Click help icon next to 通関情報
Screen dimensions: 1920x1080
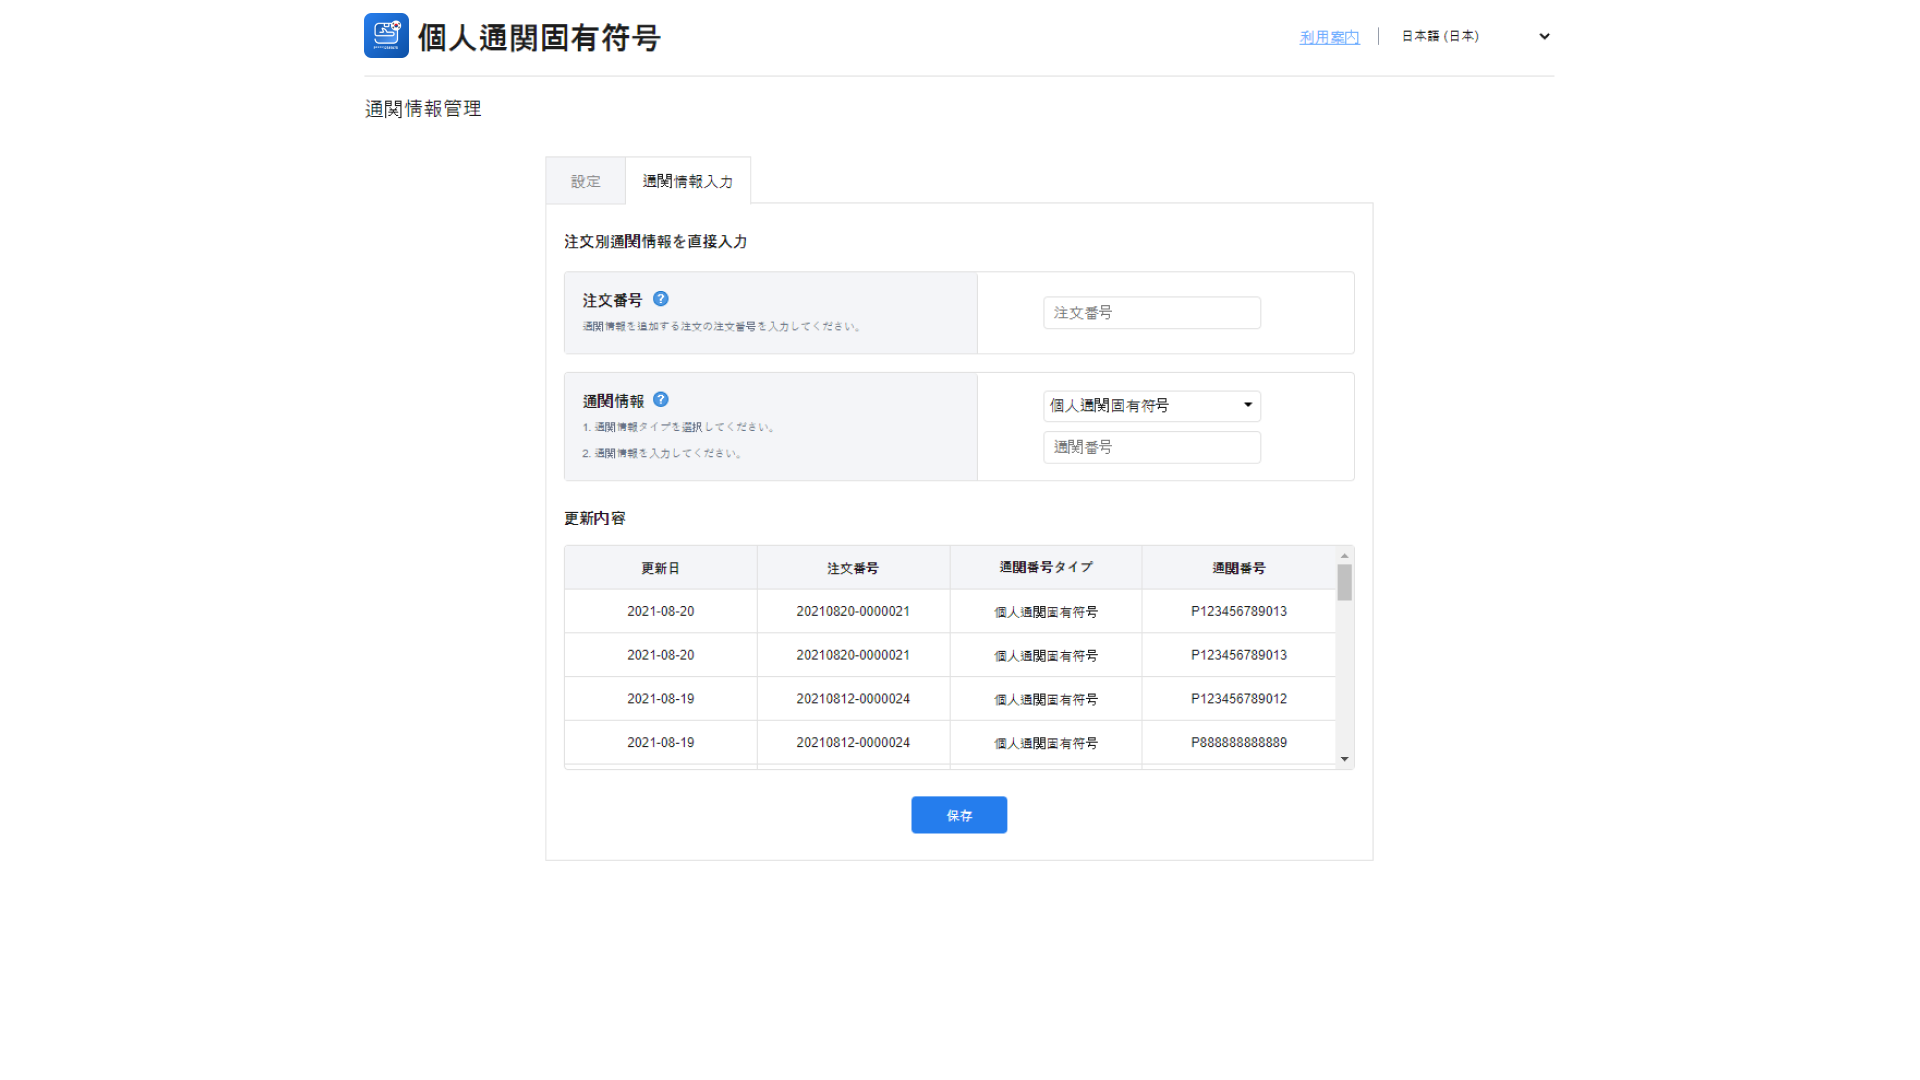pos(660,400)
